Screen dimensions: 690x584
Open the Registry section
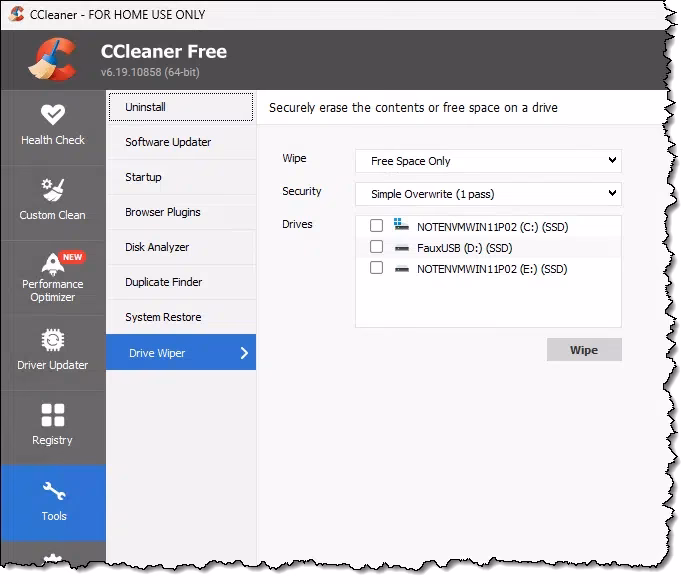pos(53,427)
